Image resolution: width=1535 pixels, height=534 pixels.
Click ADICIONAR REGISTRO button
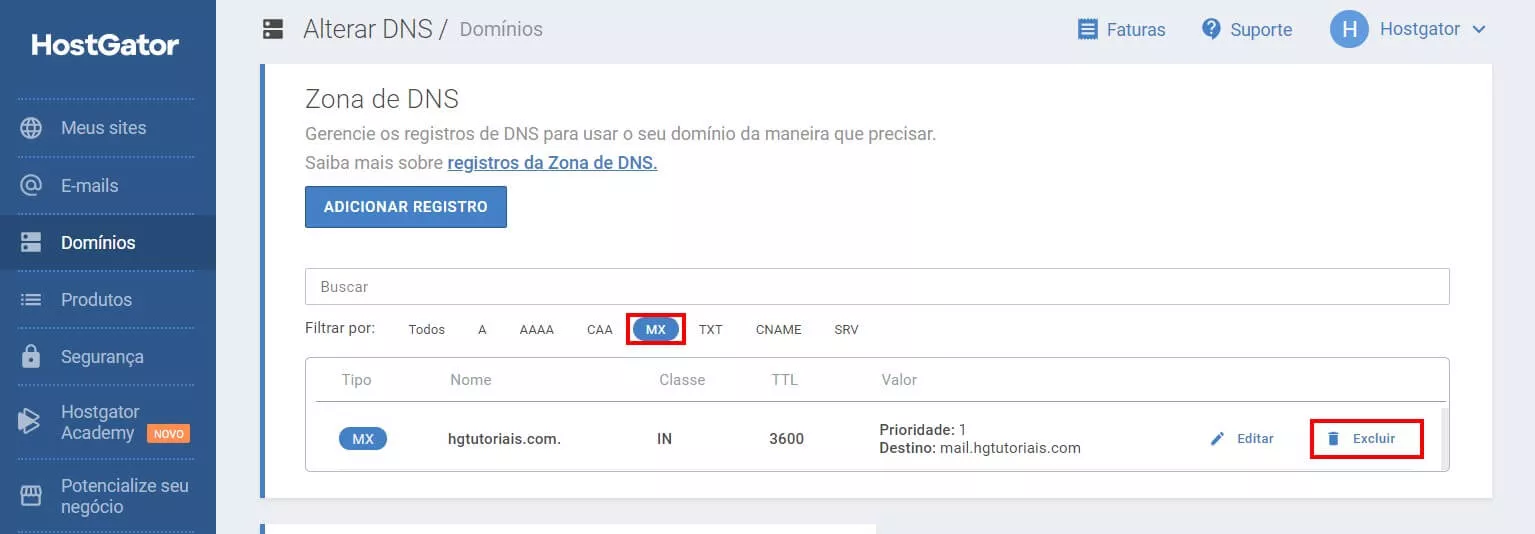[x=406, y=207]
